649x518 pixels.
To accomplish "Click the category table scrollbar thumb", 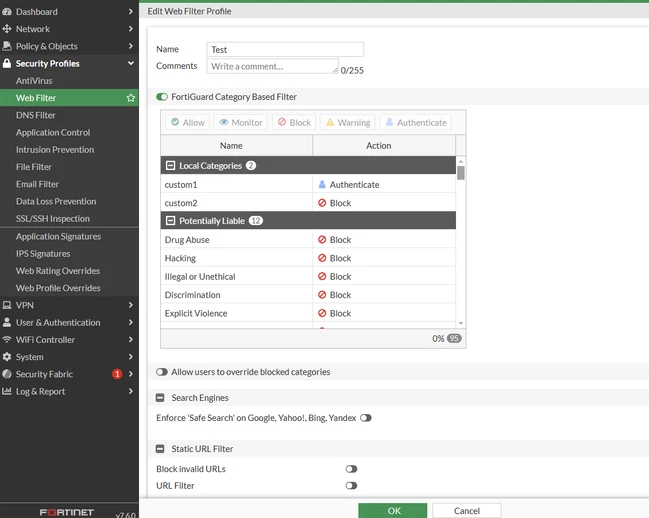I will (x=461, y=173).
